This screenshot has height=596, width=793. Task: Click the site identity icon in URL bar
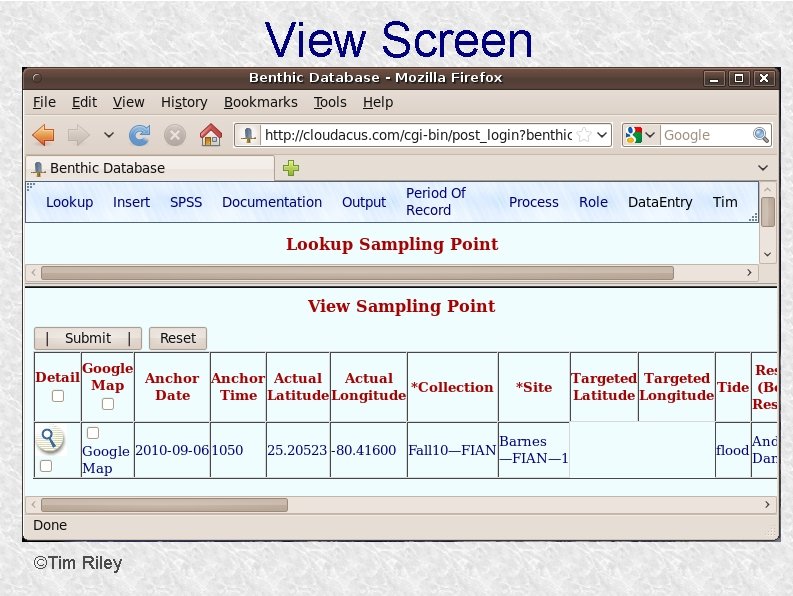[x=248, y=135]
